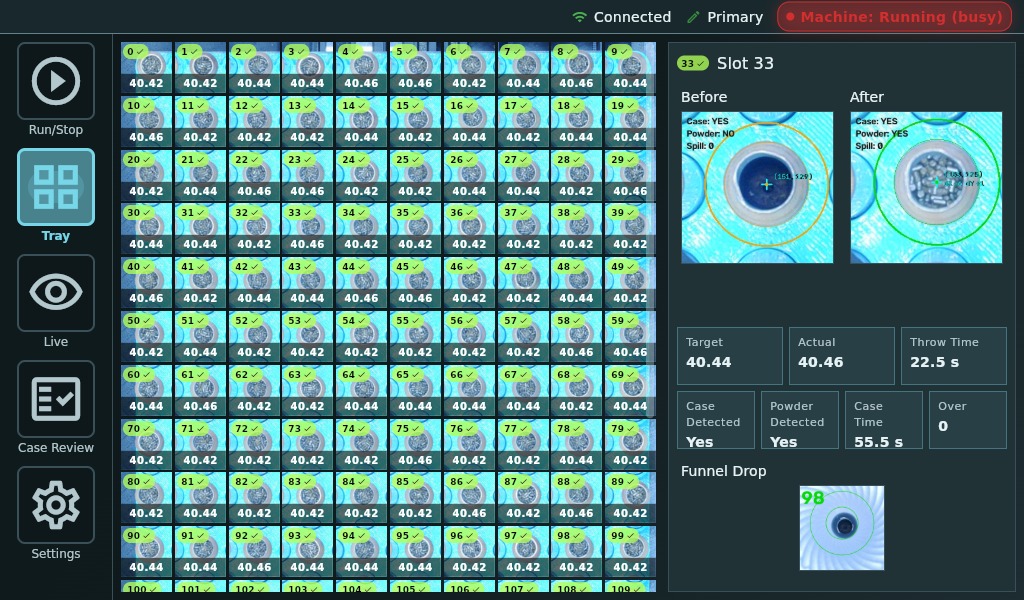Select tray slot 62
Image resolution: width=1024 pixels, height=600 pixels.
tap(254, 391)
